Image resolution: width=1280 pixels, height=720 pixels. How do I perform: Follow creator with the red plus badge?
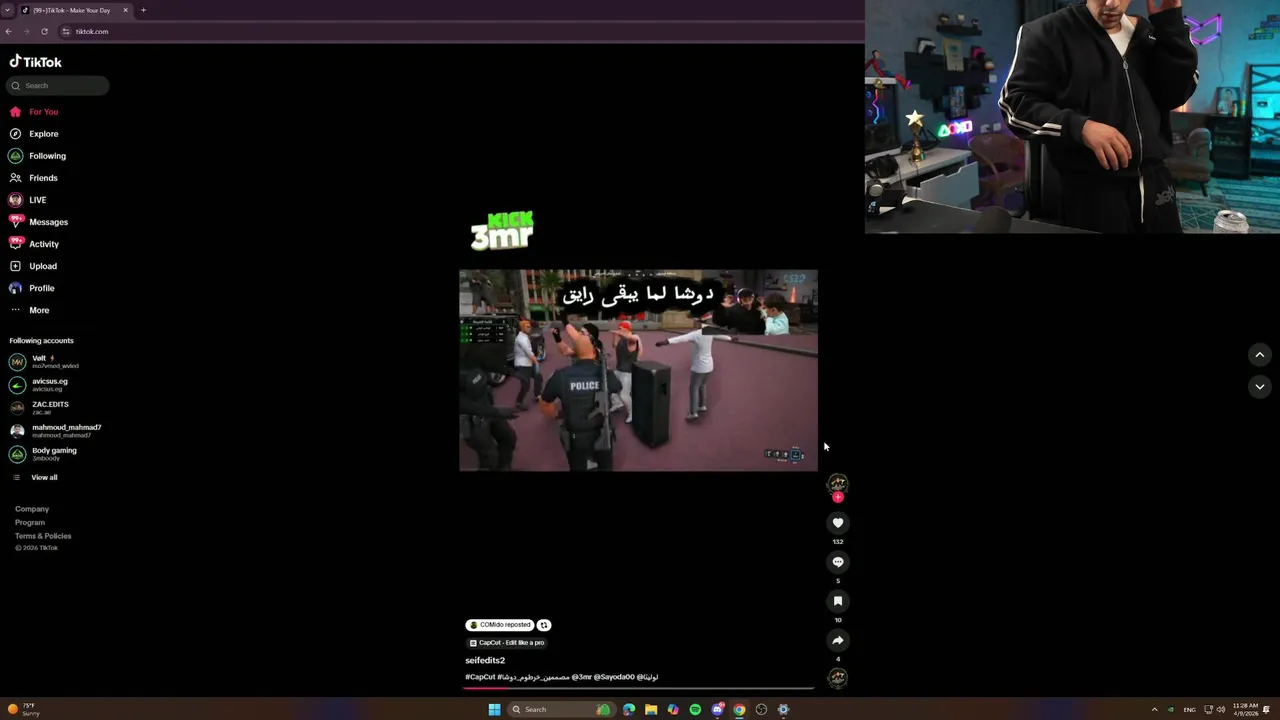tap(838, 497)
